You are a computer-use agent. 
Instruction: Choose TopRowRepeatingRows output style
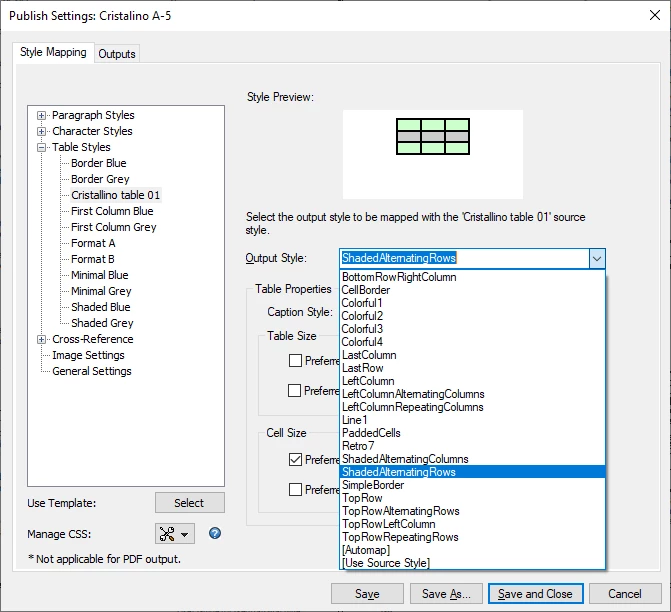[x=472, y=537]
